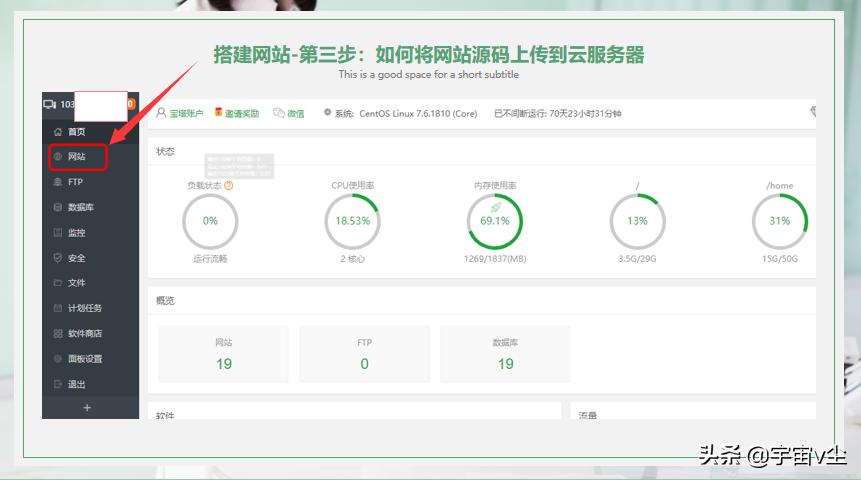Open the 软件商店 software store item
861x480 pixels.
click(x=90, y=333)
